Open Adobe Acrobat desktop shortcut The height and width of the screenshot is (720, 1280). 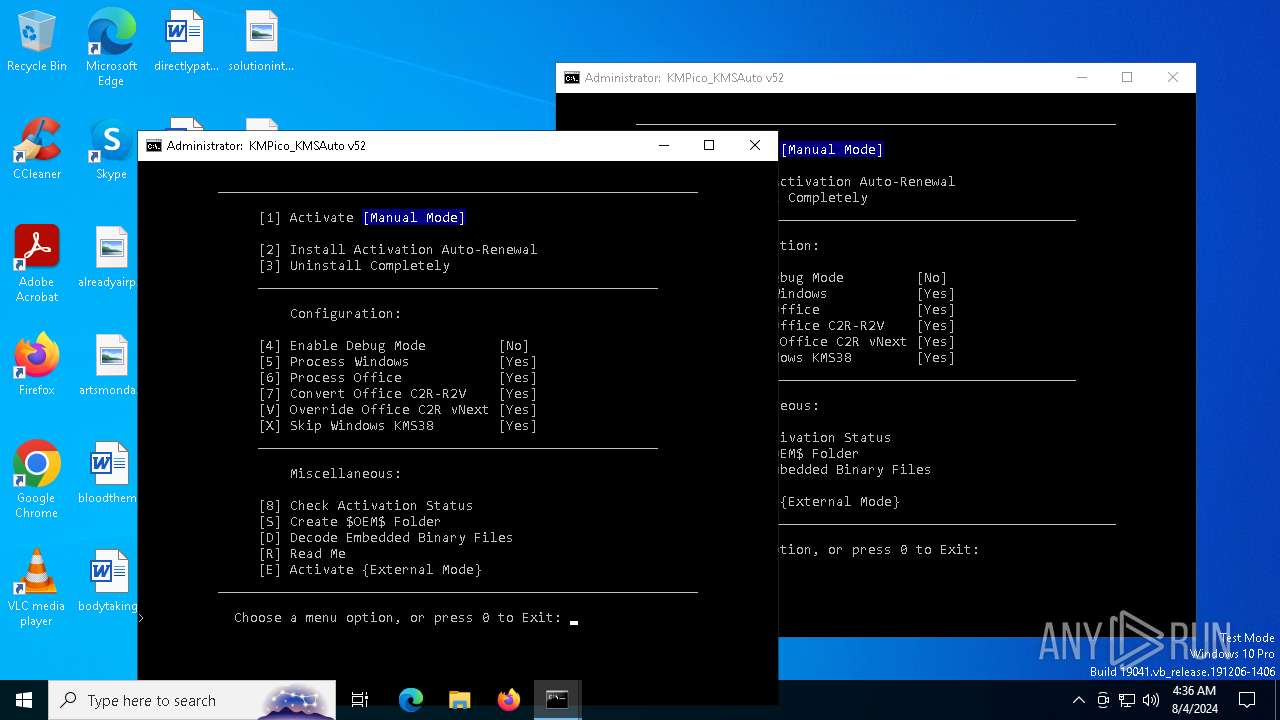[37, 264]
